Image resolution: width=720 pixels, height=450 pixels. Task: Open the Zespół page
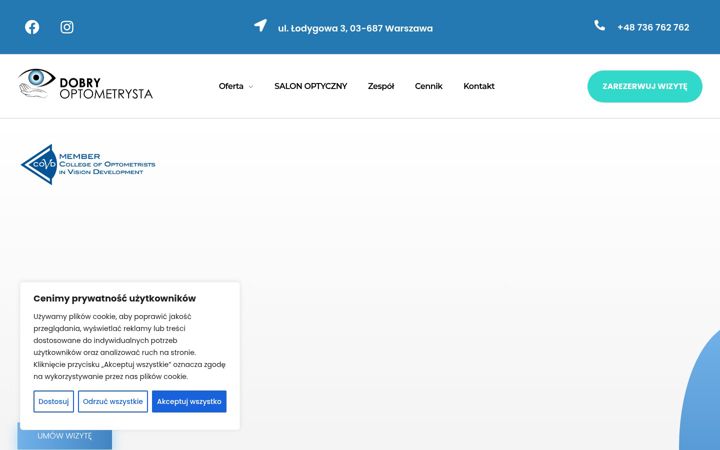[x=381, y=86]
